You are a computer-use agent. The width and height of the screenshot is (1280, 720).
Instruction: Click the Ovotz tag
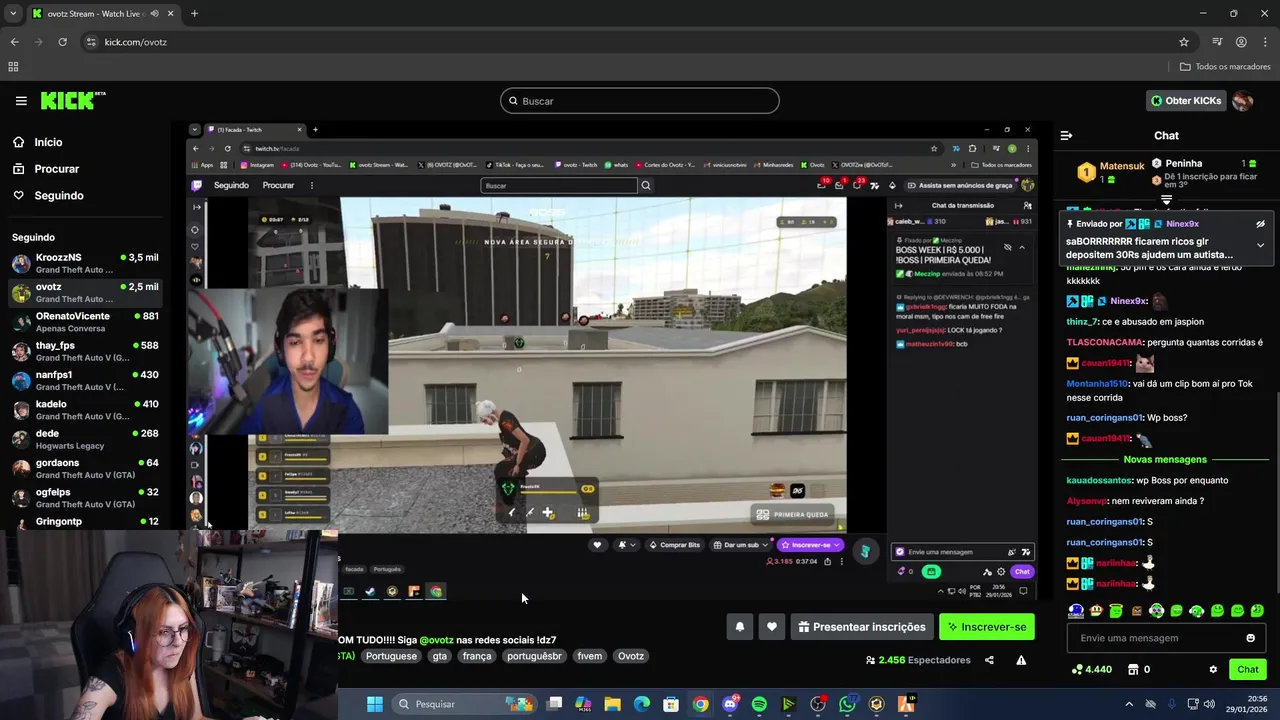click(x=631, y=656)
